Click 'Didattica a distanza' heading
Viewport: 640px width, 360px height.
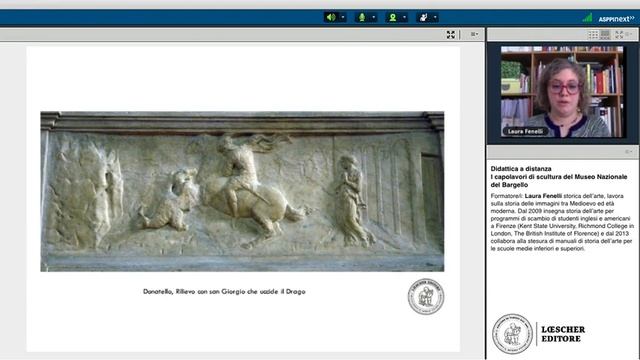click(x=521, y=169)
